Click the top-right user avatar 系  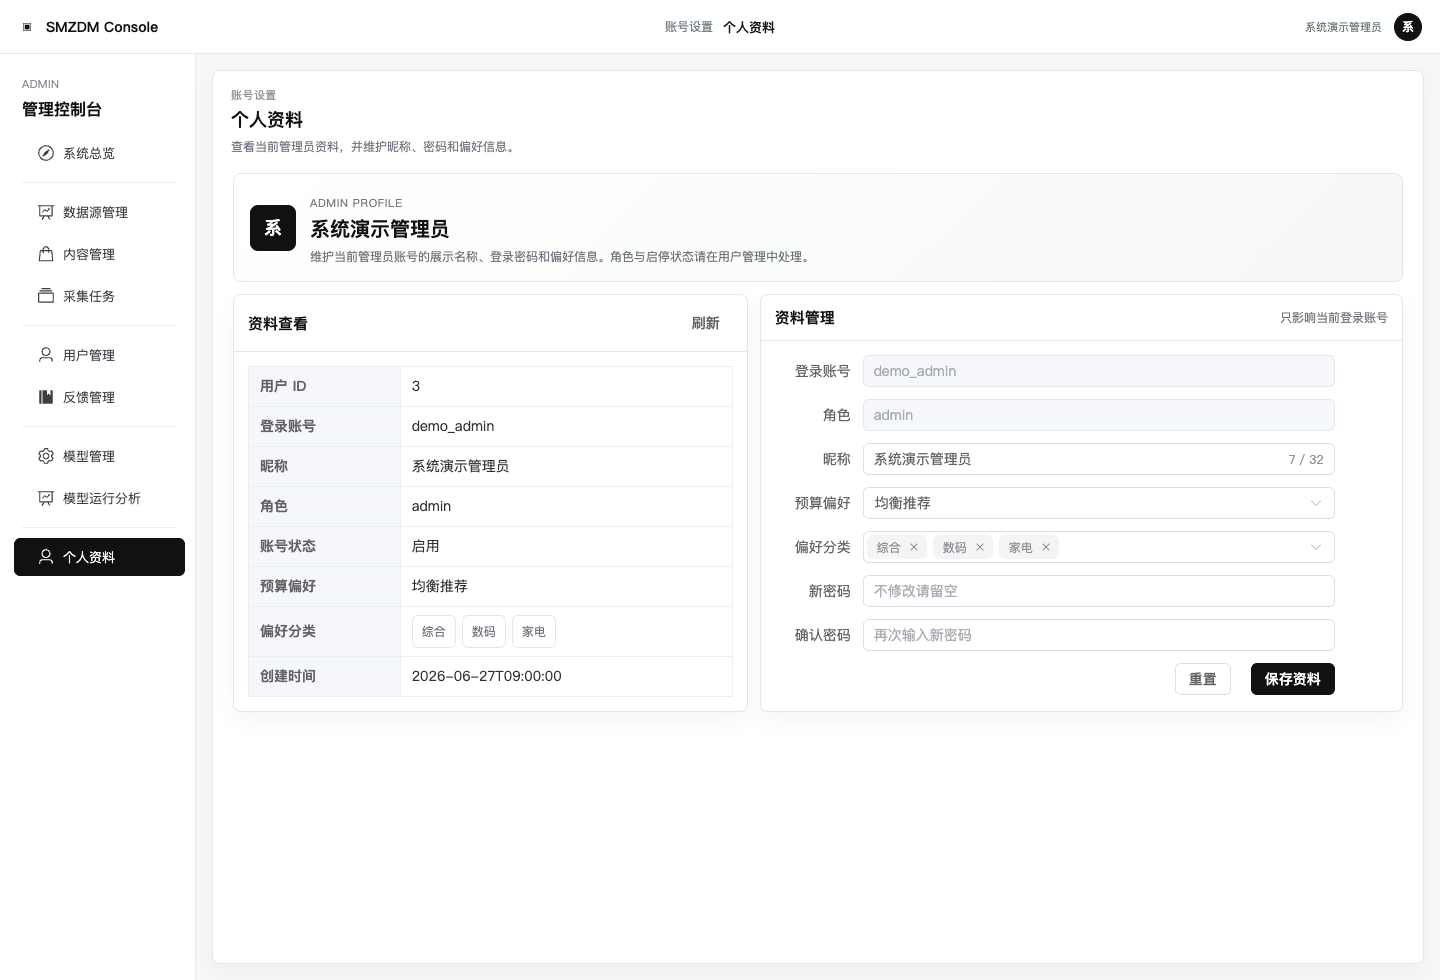click(x=1408, y=27)
